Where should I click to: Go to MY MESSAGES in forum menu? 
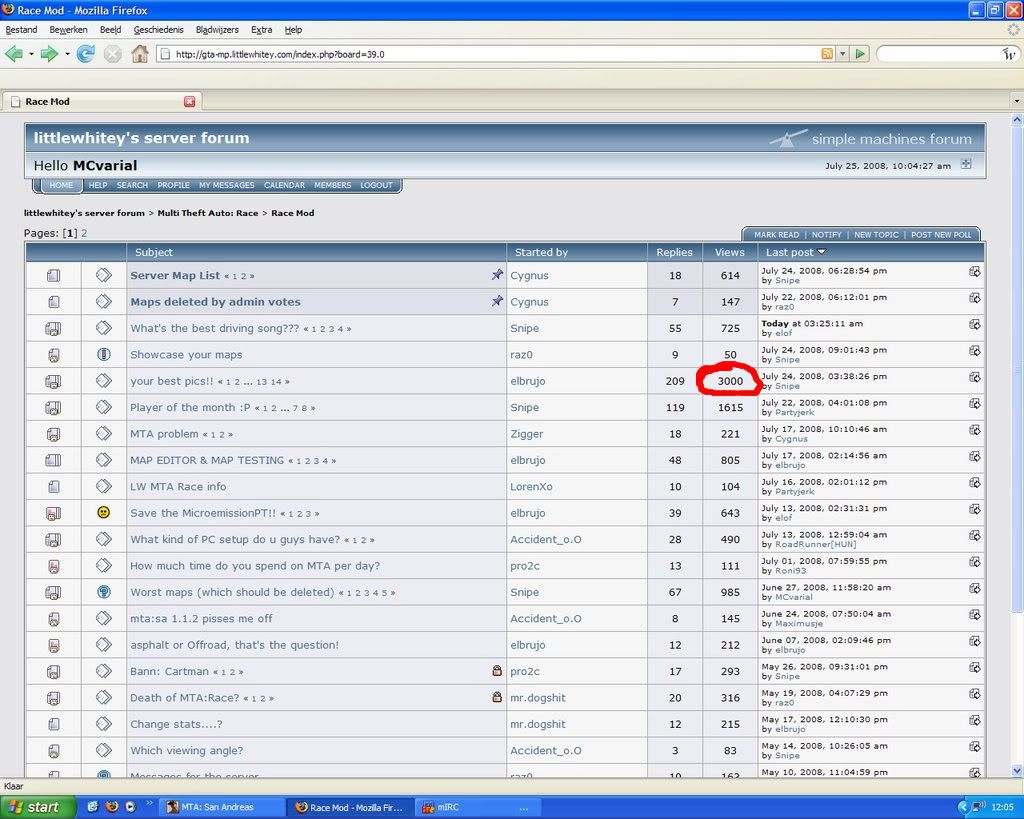click(x=227, y=185)
